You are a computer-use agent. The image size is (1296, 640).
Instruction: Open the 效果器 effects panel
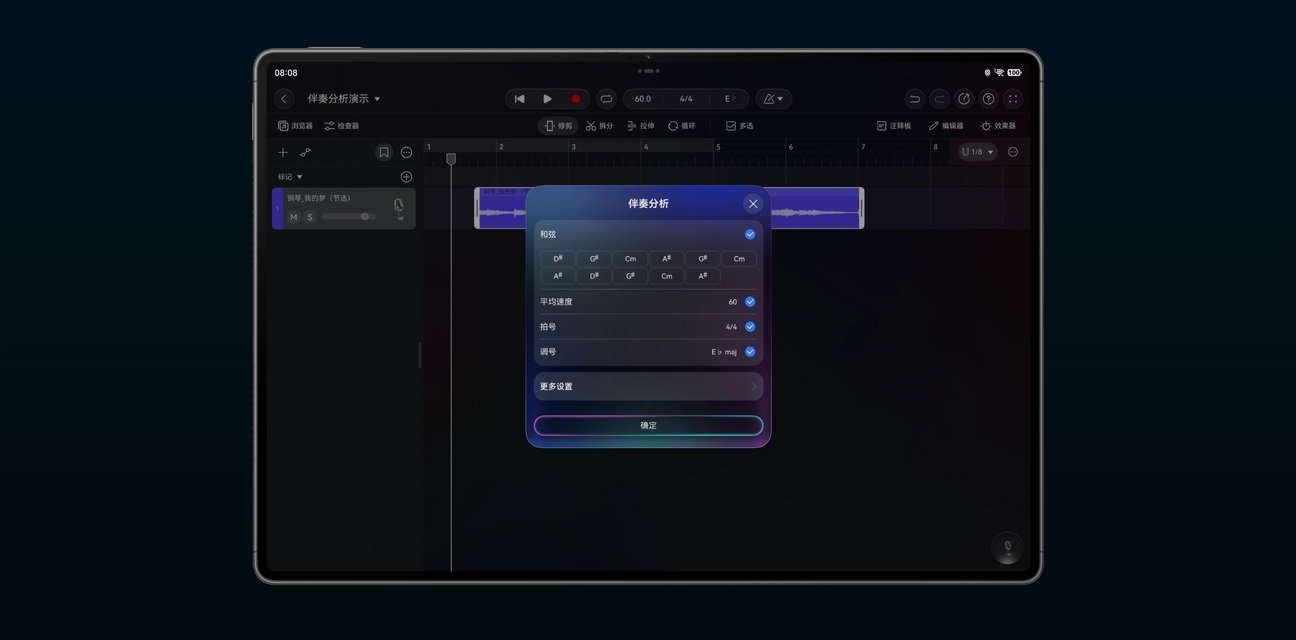point(998,126)
